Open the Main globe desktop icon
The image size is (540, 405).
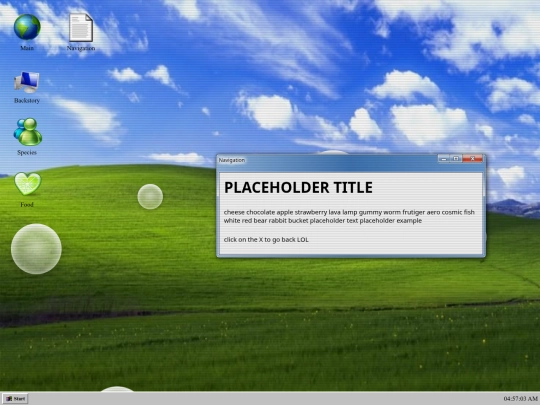point(27,27)
